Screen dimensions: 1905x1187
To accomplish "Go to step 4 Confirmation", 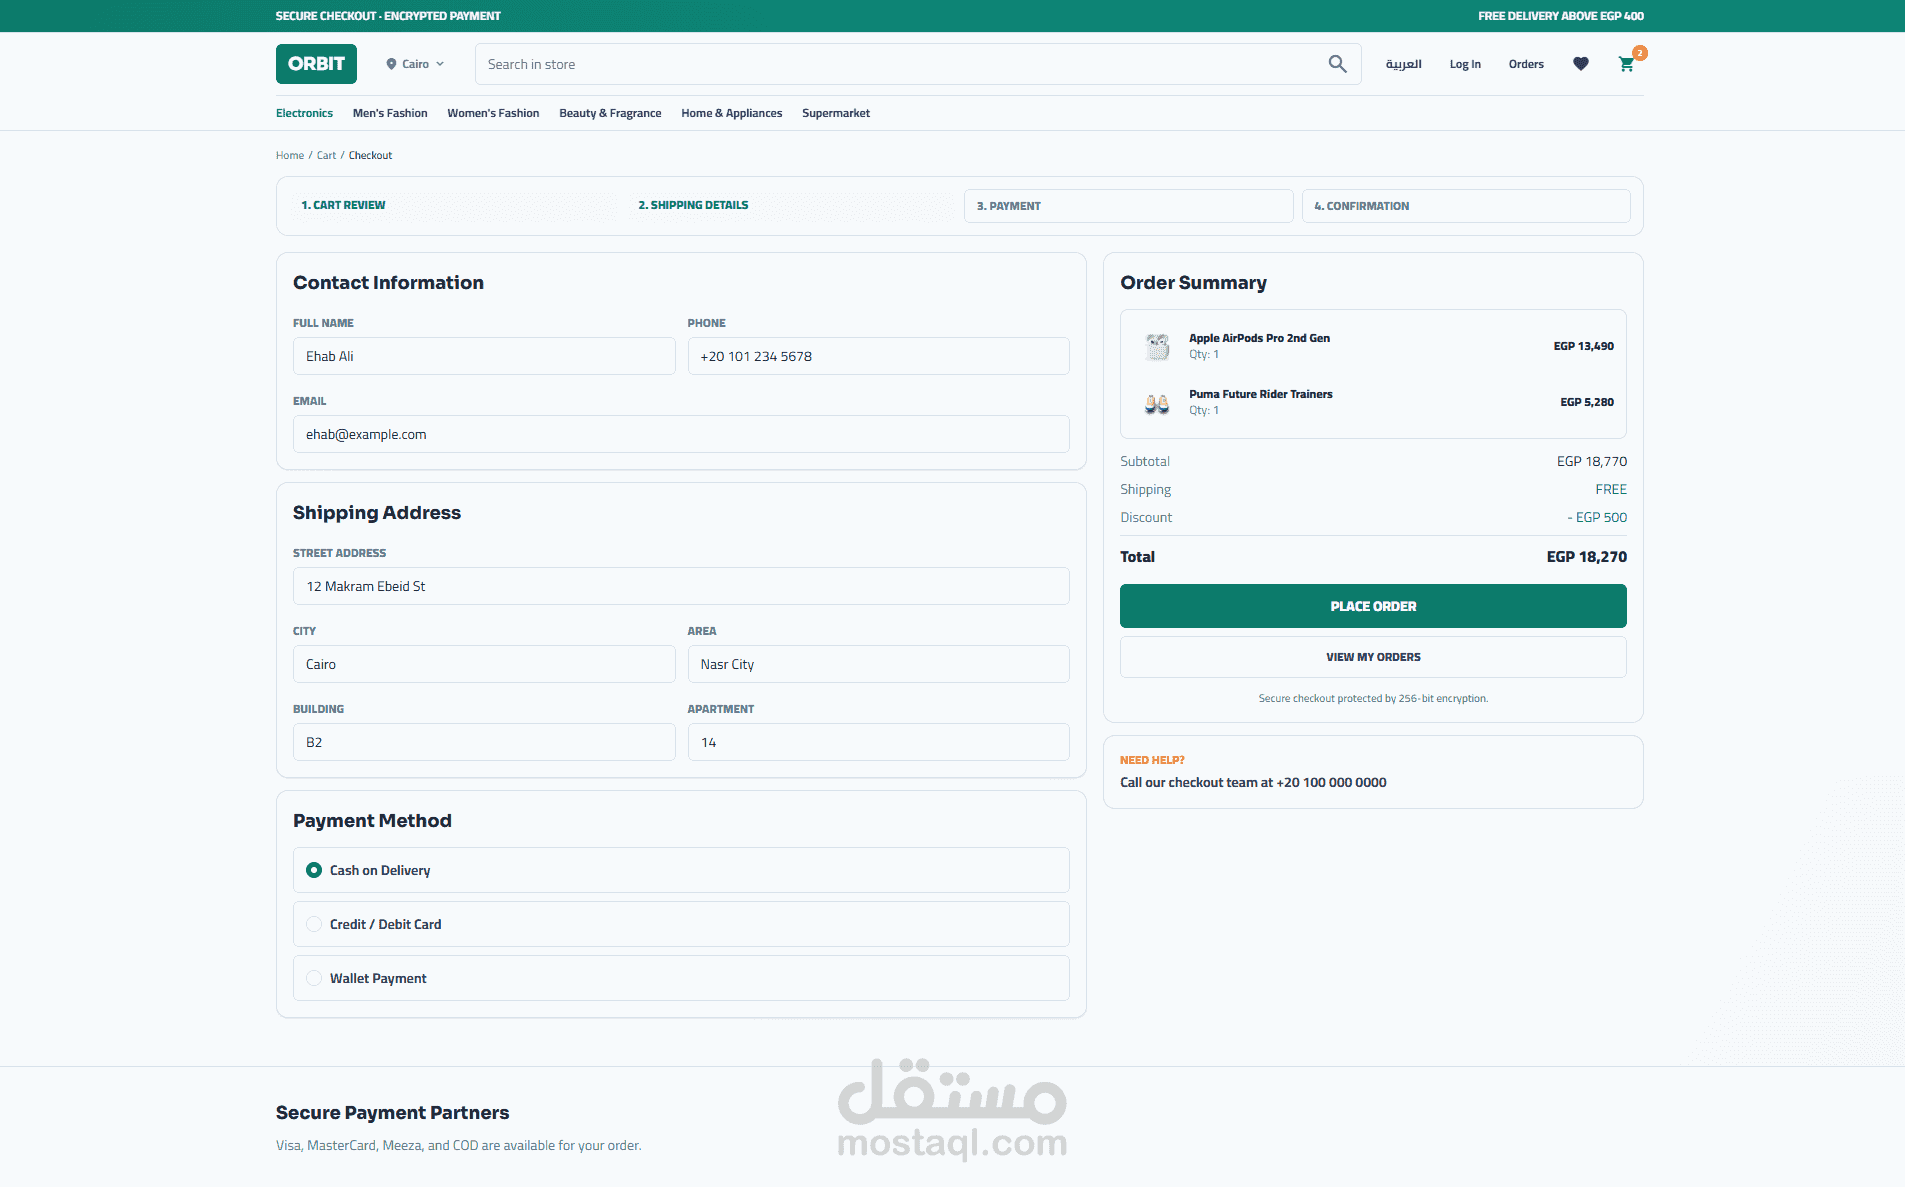I will (1466, 206).
